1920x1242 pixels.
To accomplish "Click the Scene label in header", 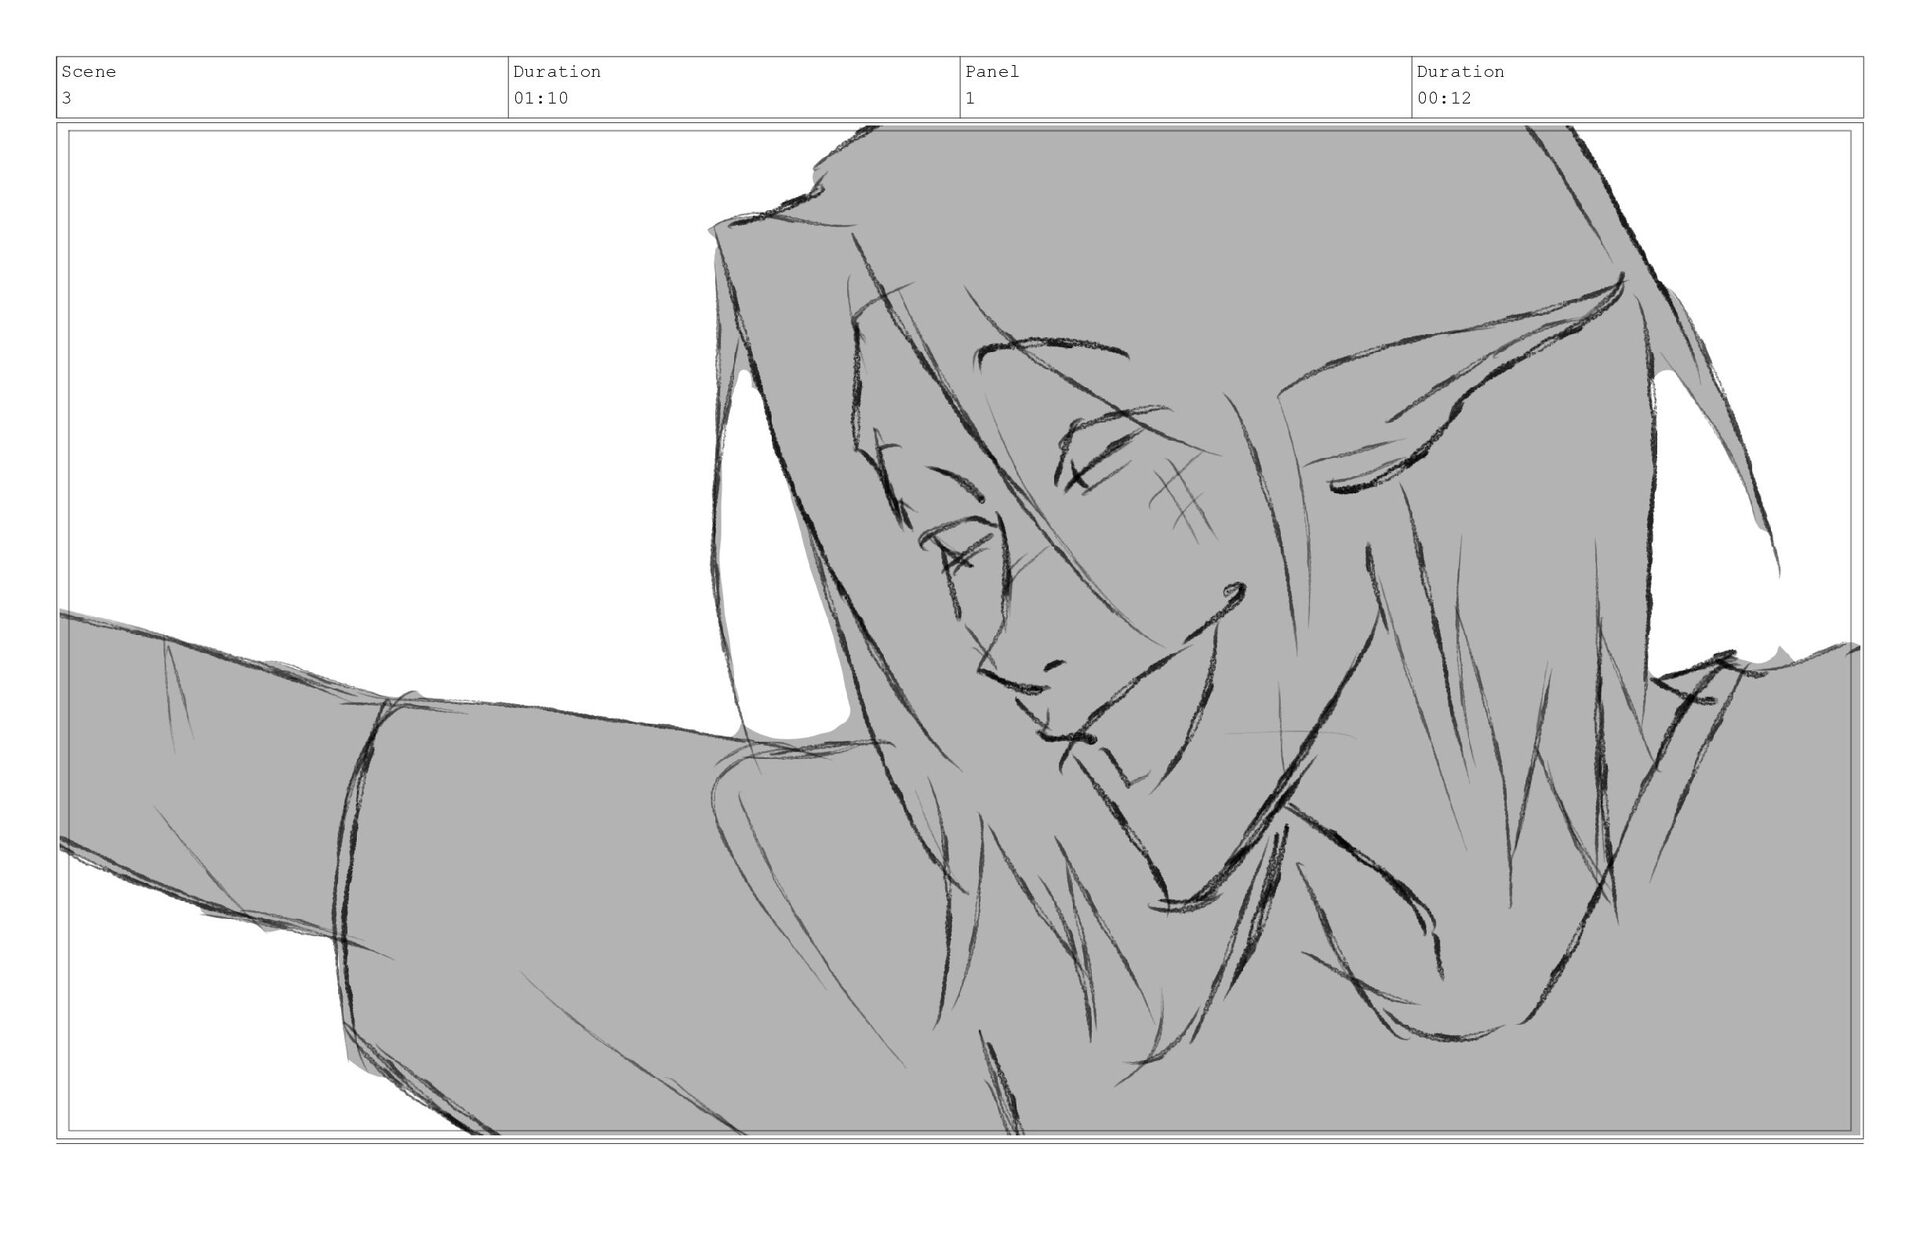I will click(x=89, y=72).
